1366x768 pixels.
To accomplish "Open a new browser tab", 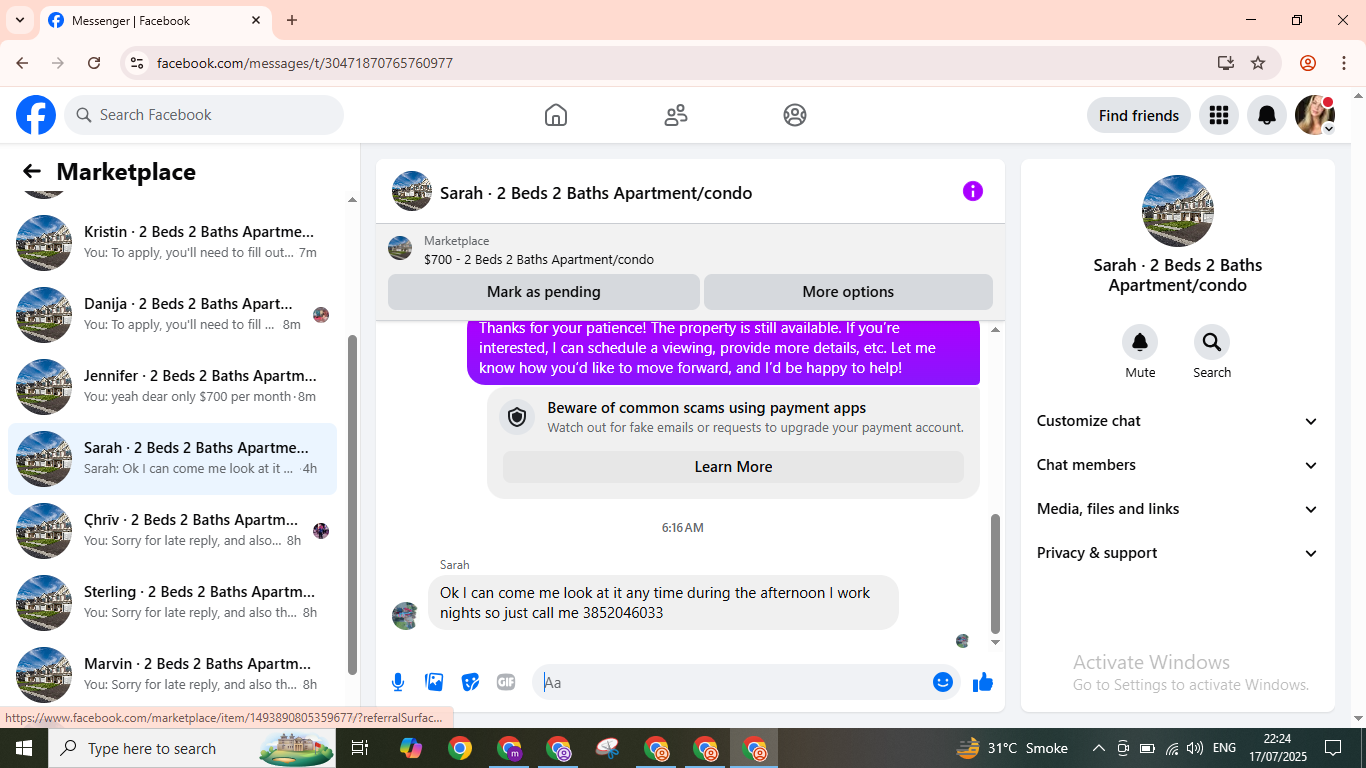I will pos(292,20).
